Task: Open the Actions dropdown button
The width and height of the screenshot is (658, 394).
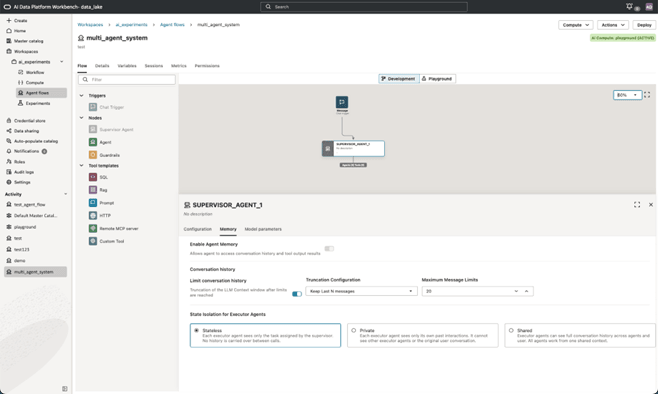Action: (613, 25)
